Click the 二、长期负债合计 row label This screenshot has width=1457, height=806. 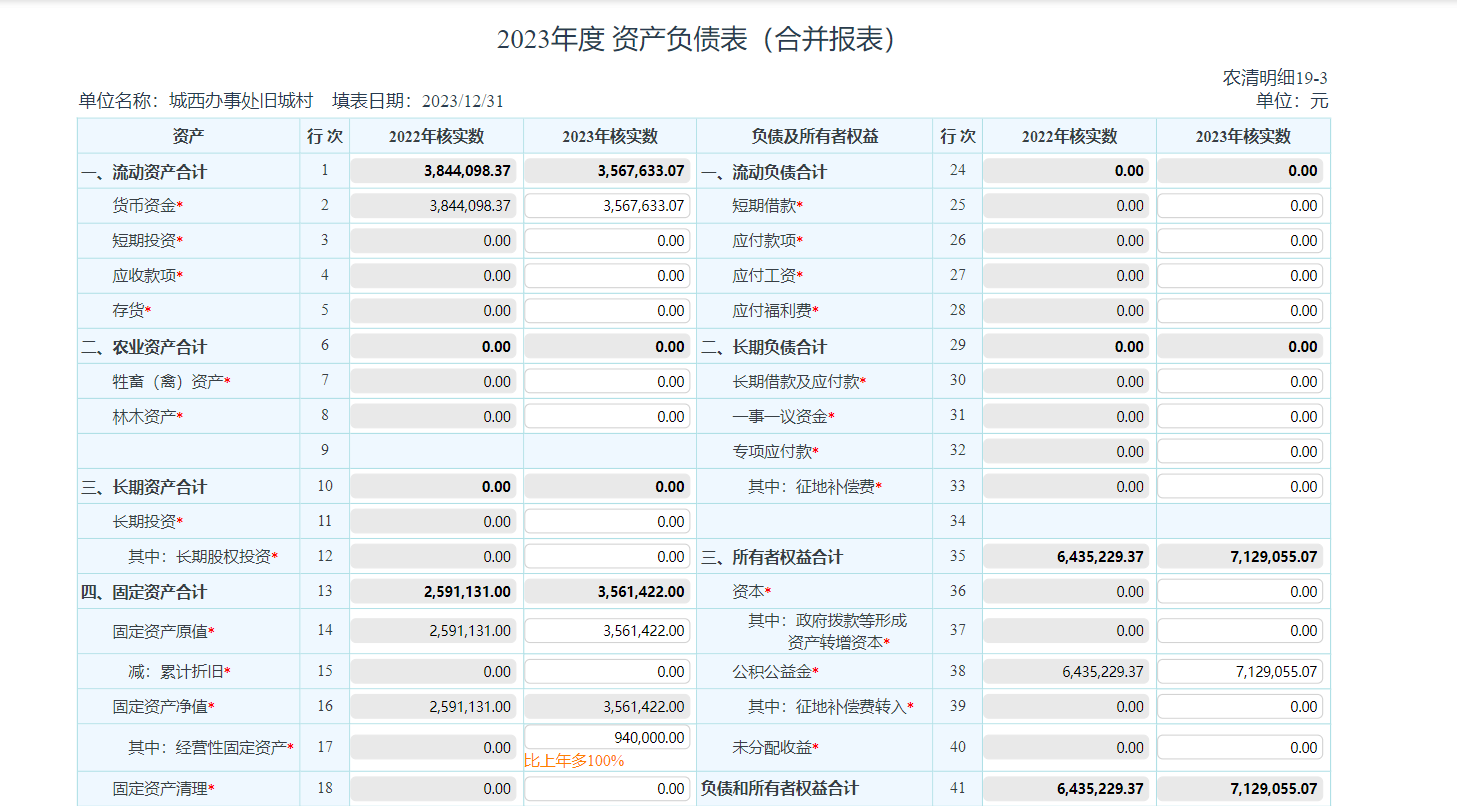coord(764,347)
